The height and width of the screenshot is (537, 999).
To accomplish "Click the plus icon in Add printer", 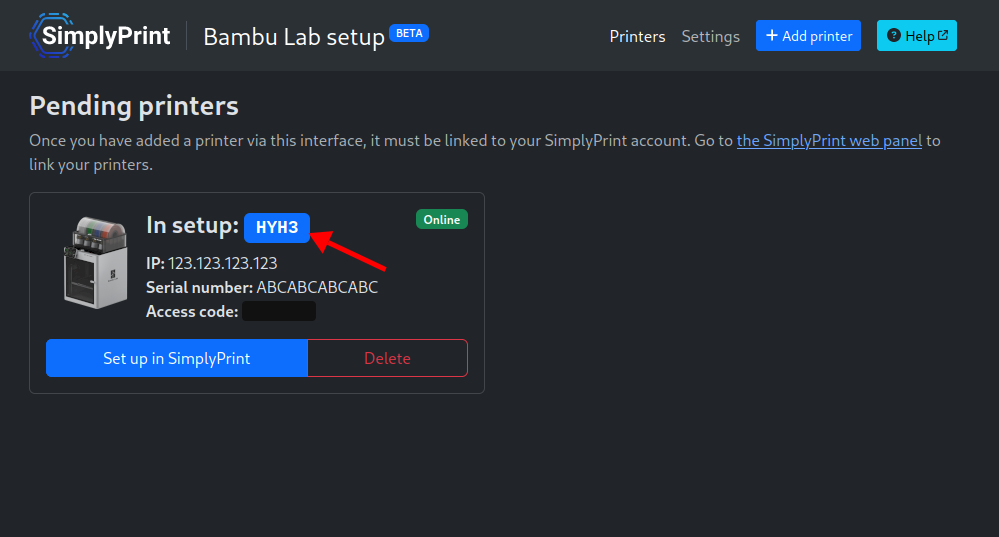I will [772, 36].
